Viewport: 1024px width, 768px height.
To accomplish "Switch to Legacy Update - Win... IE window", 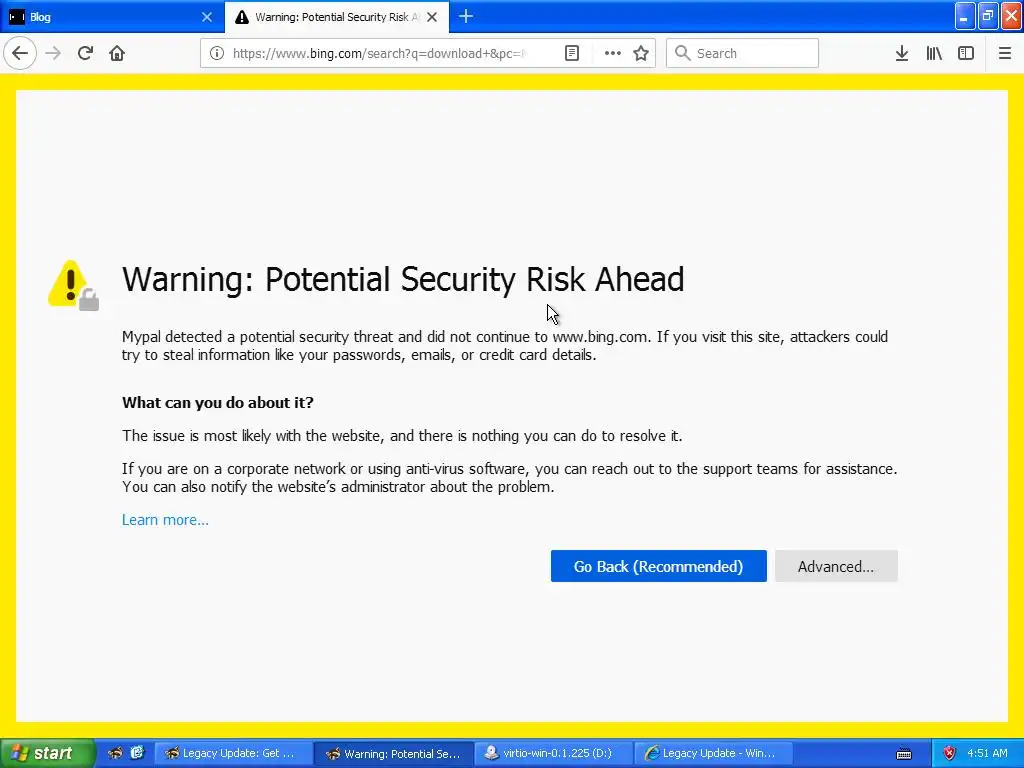I will pyautogui.click(x=712, y=754).
